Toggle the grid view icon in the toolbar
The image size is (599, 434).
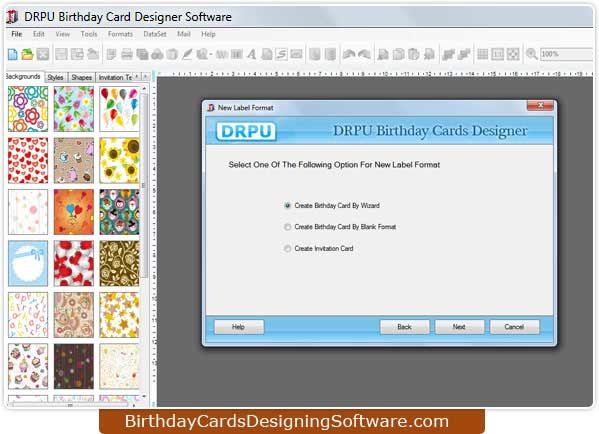pyautogui.click(x=482, y=54)
